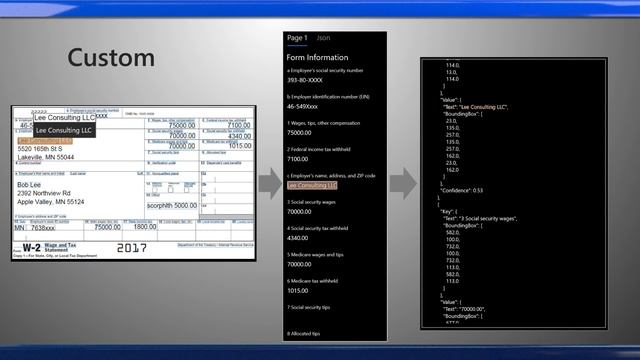Select employee name Bob Lee
The width and height of the screenshot is (640, 360).
[x=29, y=185]
